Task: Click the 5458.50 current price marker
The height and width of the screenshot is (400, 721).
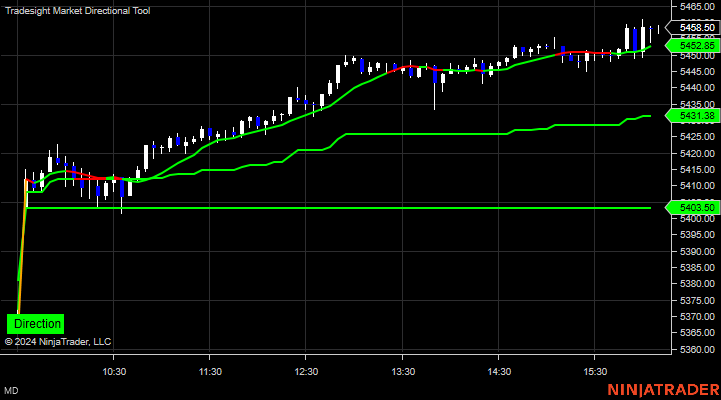Action: pos(693,28)
